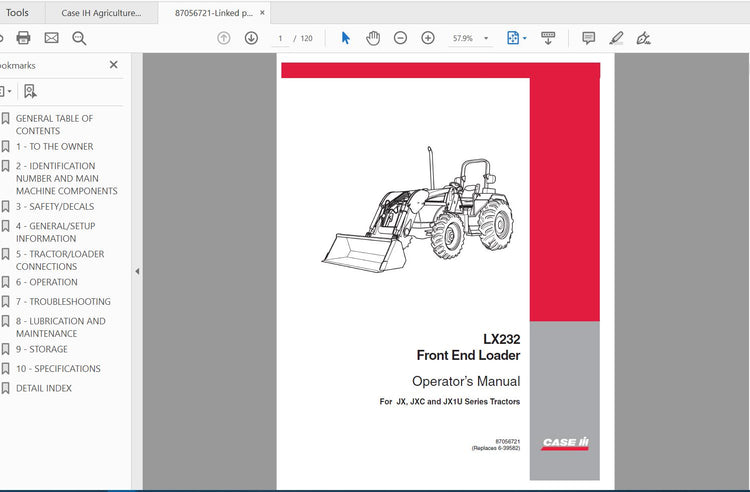The width and height of the screenshot is (750, 492).
Task: Click bookmark icon beside 1 - TO THE OWNER
Action: (5, 146)
